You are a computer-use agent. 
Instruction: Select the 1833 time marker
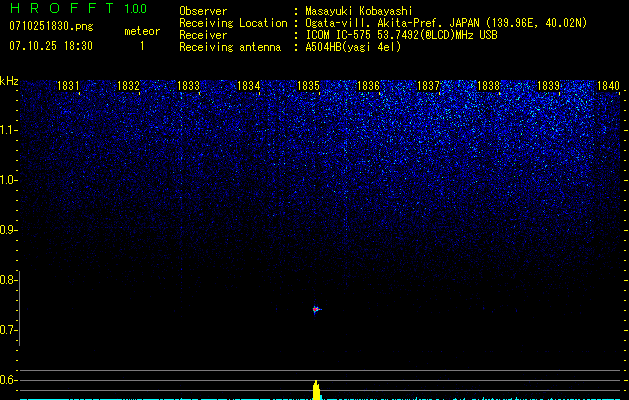tap(188, 87)
